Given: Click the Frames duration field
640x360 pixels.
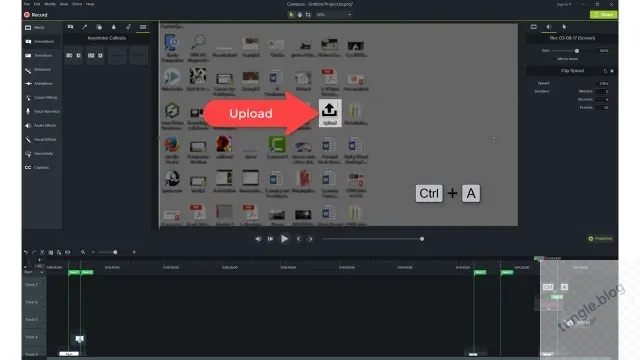Looking at the screenshot, I should tap(603, 108).
